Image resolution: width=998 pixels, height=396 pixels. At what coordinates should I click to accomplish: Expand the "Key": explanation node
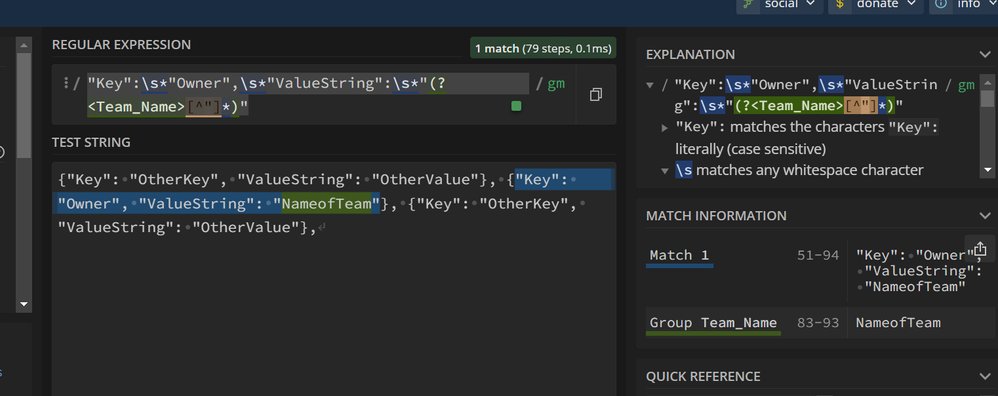click(664, 127)
